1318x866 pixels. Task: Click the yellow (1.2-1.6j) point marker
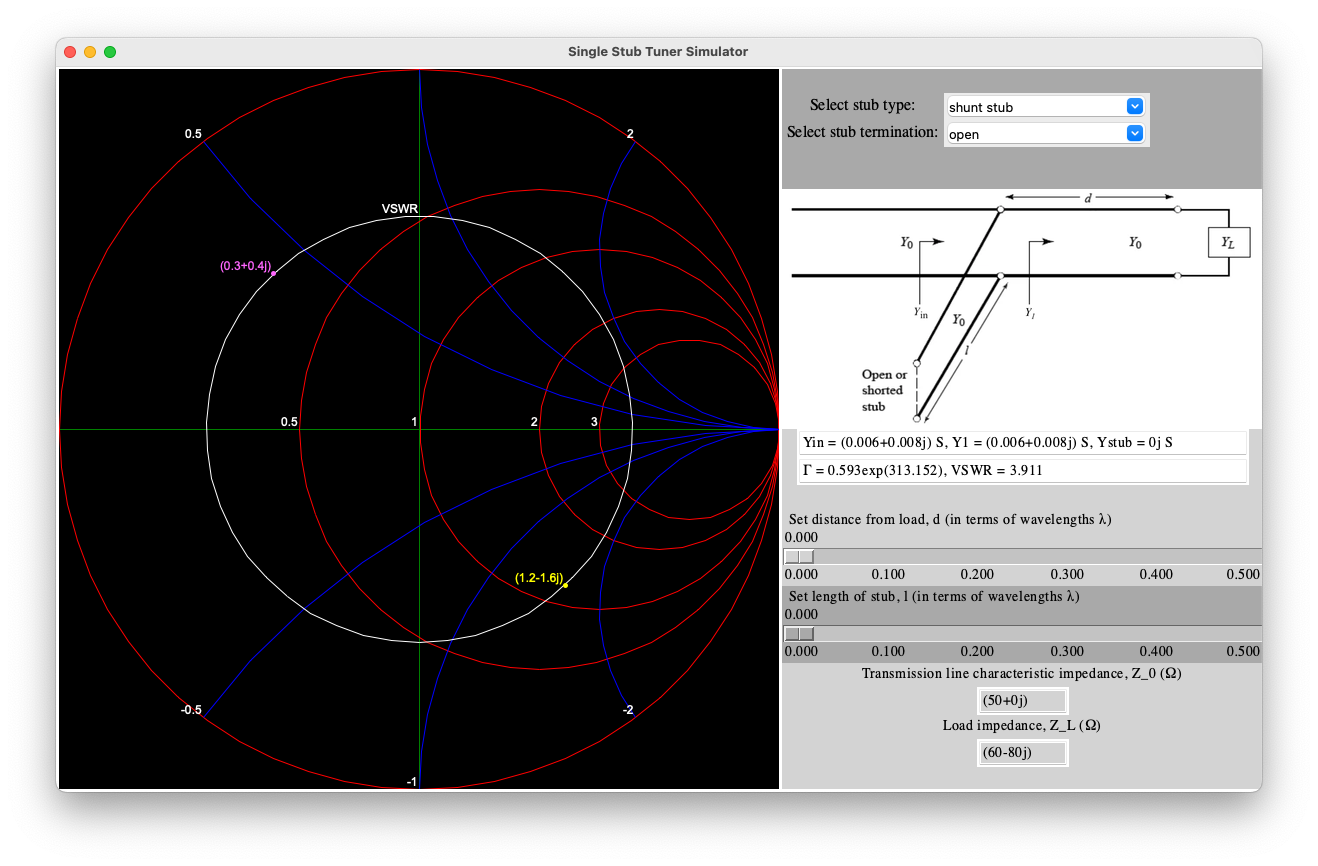point(566,585)
